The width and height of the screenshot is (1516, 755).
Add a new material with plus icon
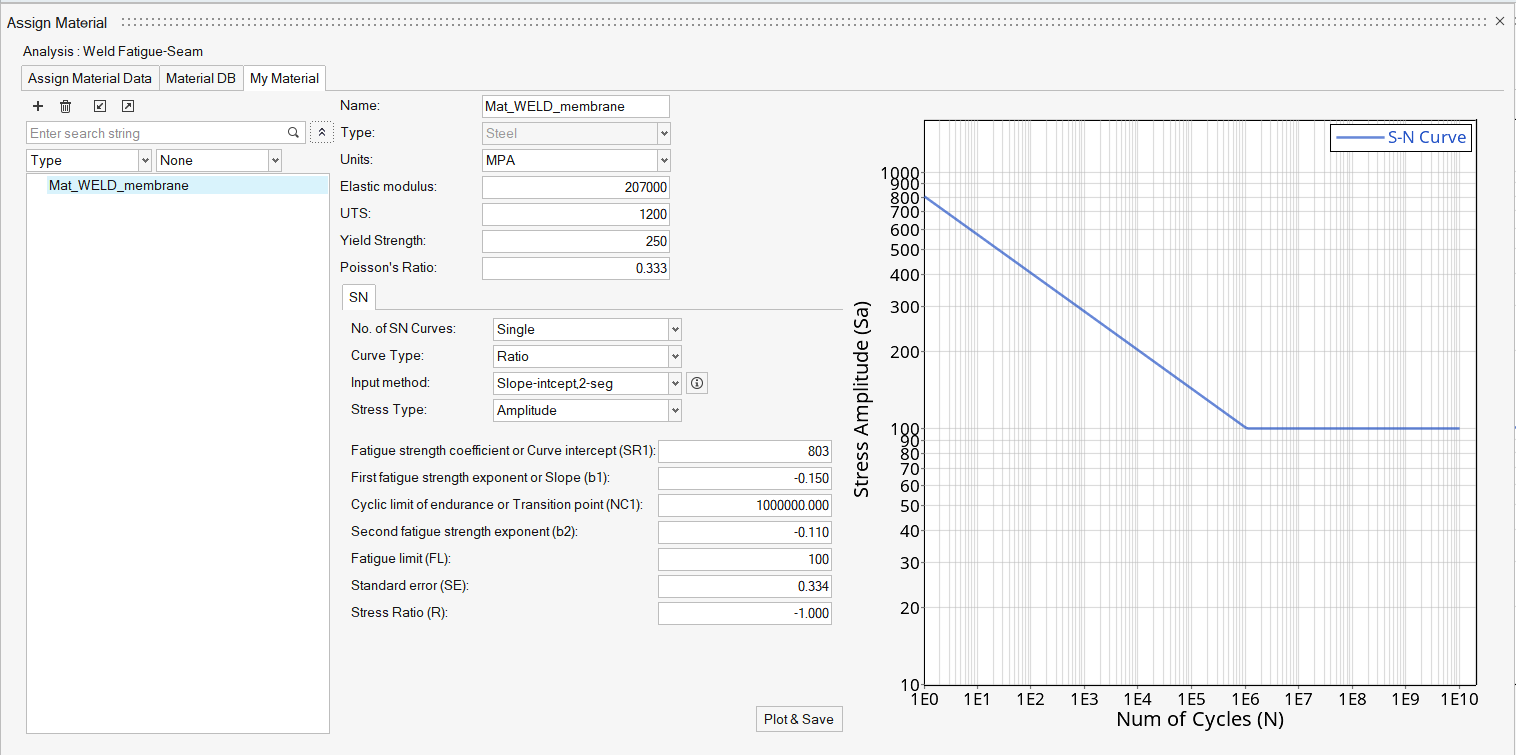click(x=38, y=106)
